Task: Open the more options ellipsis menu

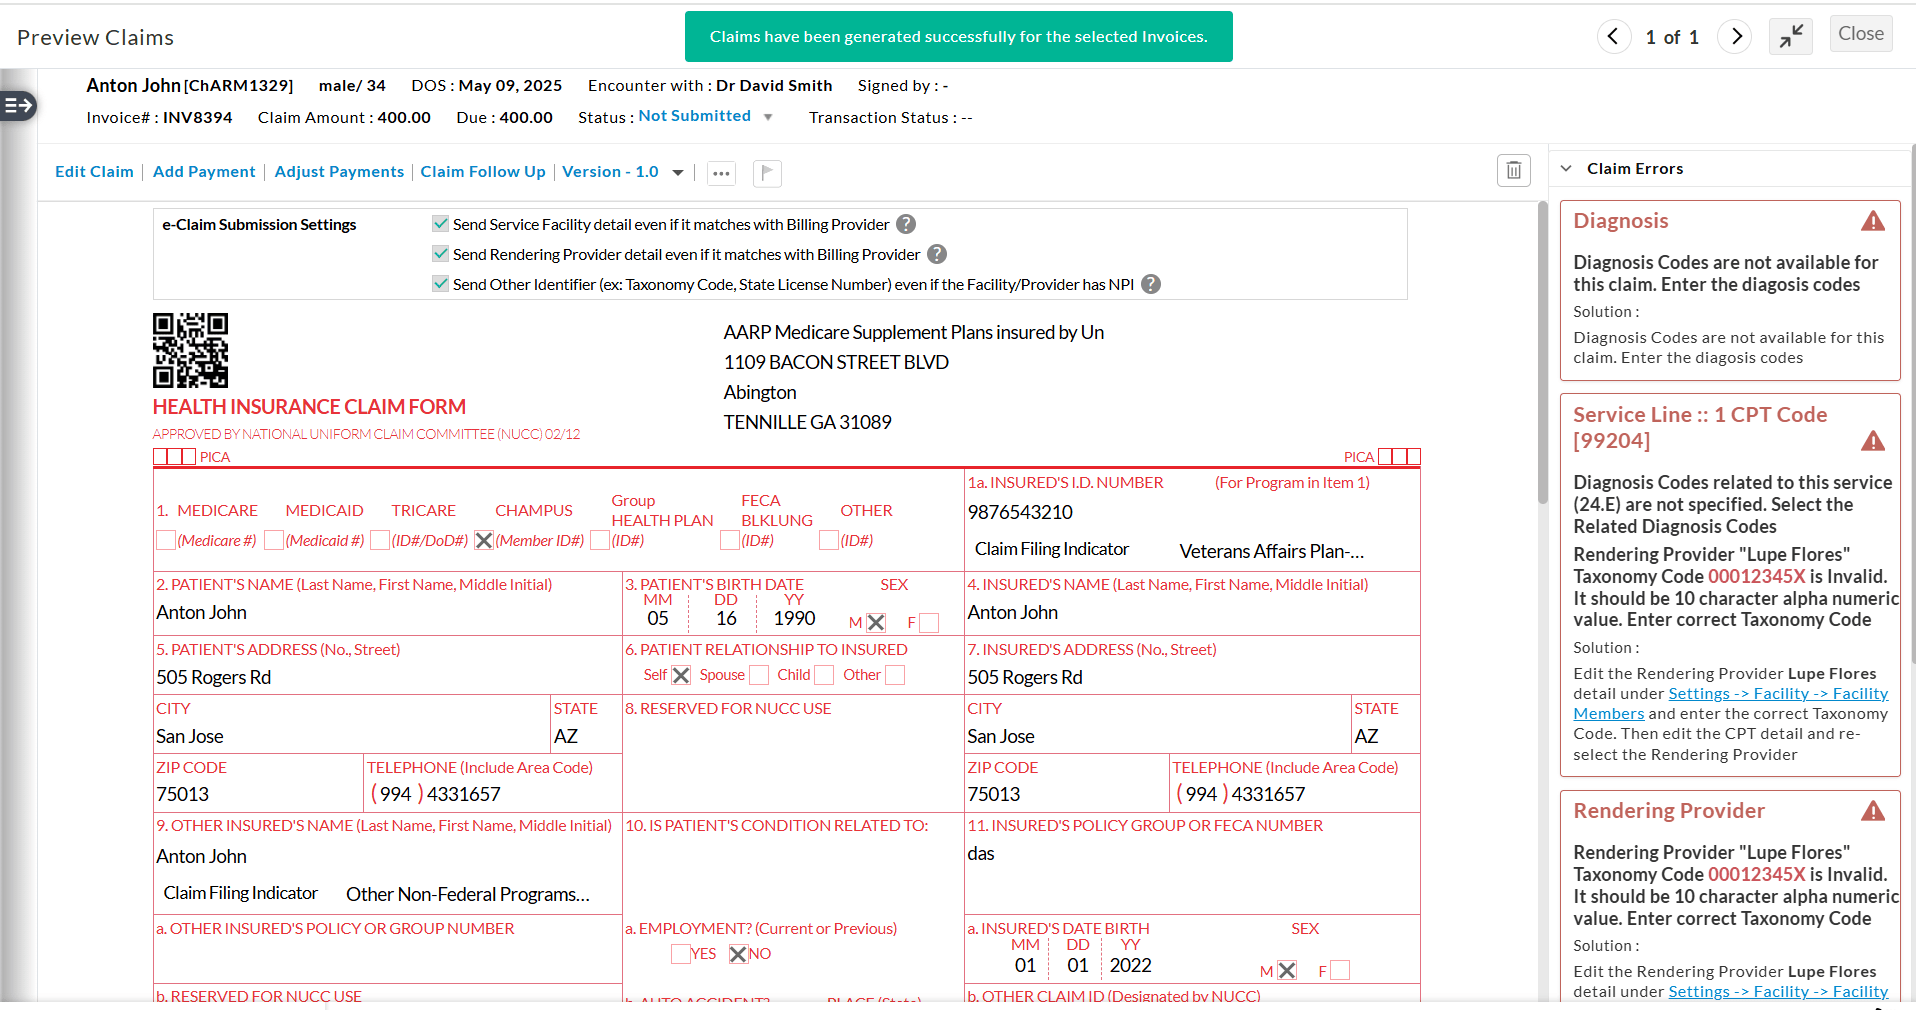Action: click(x=721, y=173)
